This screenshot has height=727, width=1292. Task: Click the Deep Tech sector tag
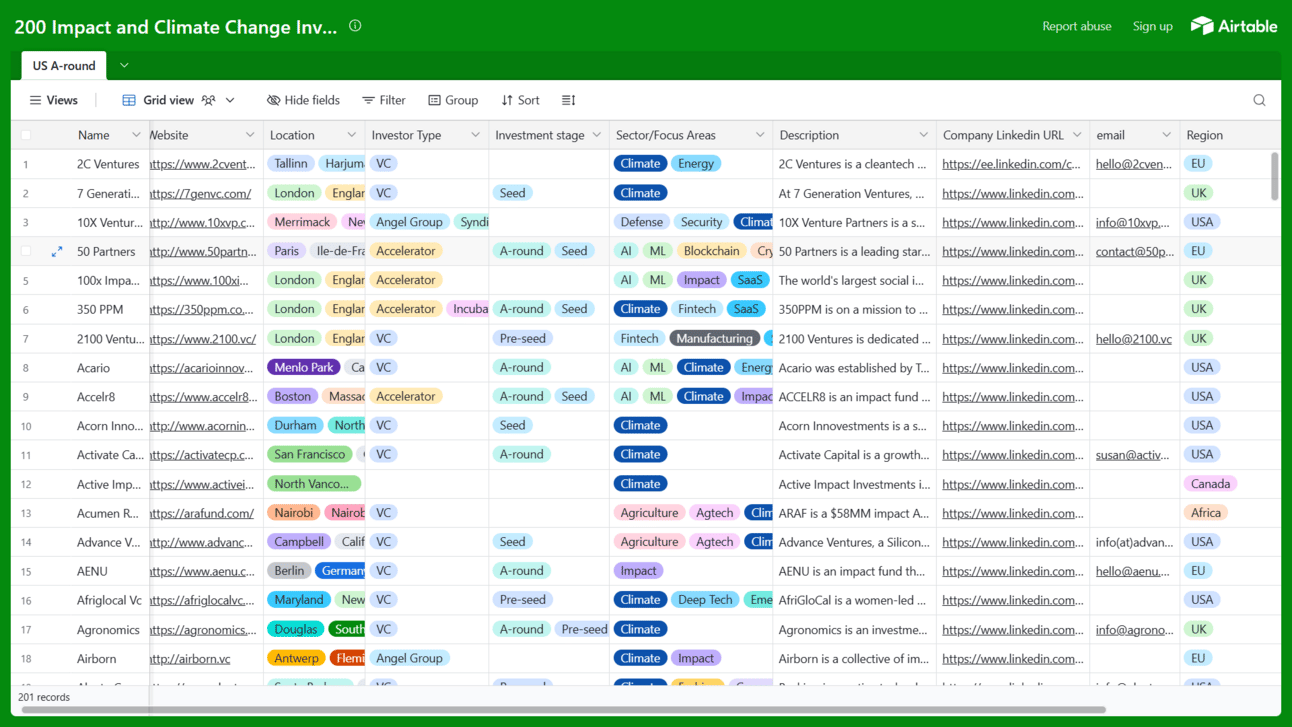[705, 600]
